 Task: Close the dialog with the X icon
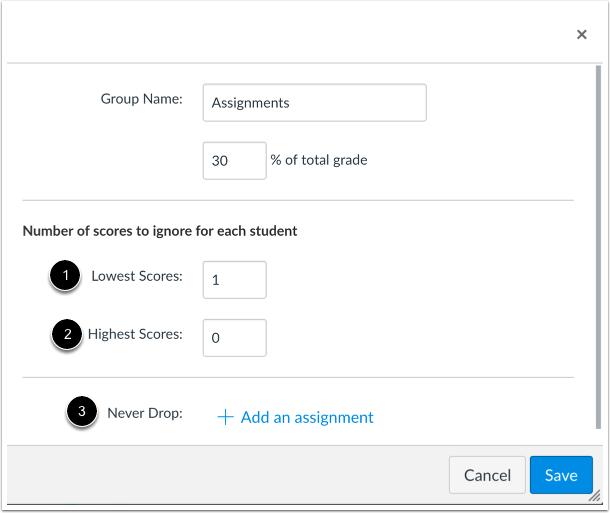coord(581,35)
